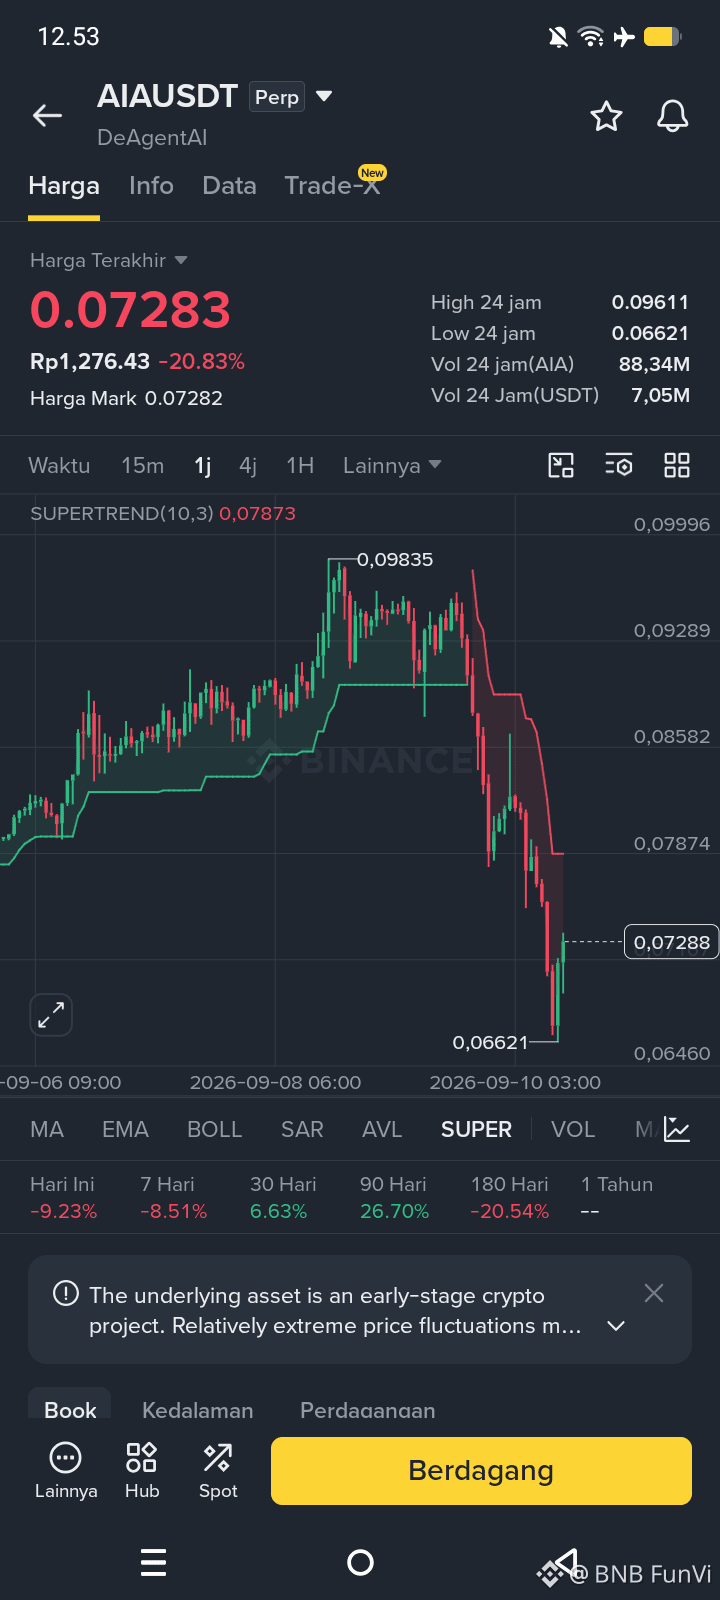Add AIAUSDT to favorites with star icon
Screen dimensions: 720x1600
[606, 116]
